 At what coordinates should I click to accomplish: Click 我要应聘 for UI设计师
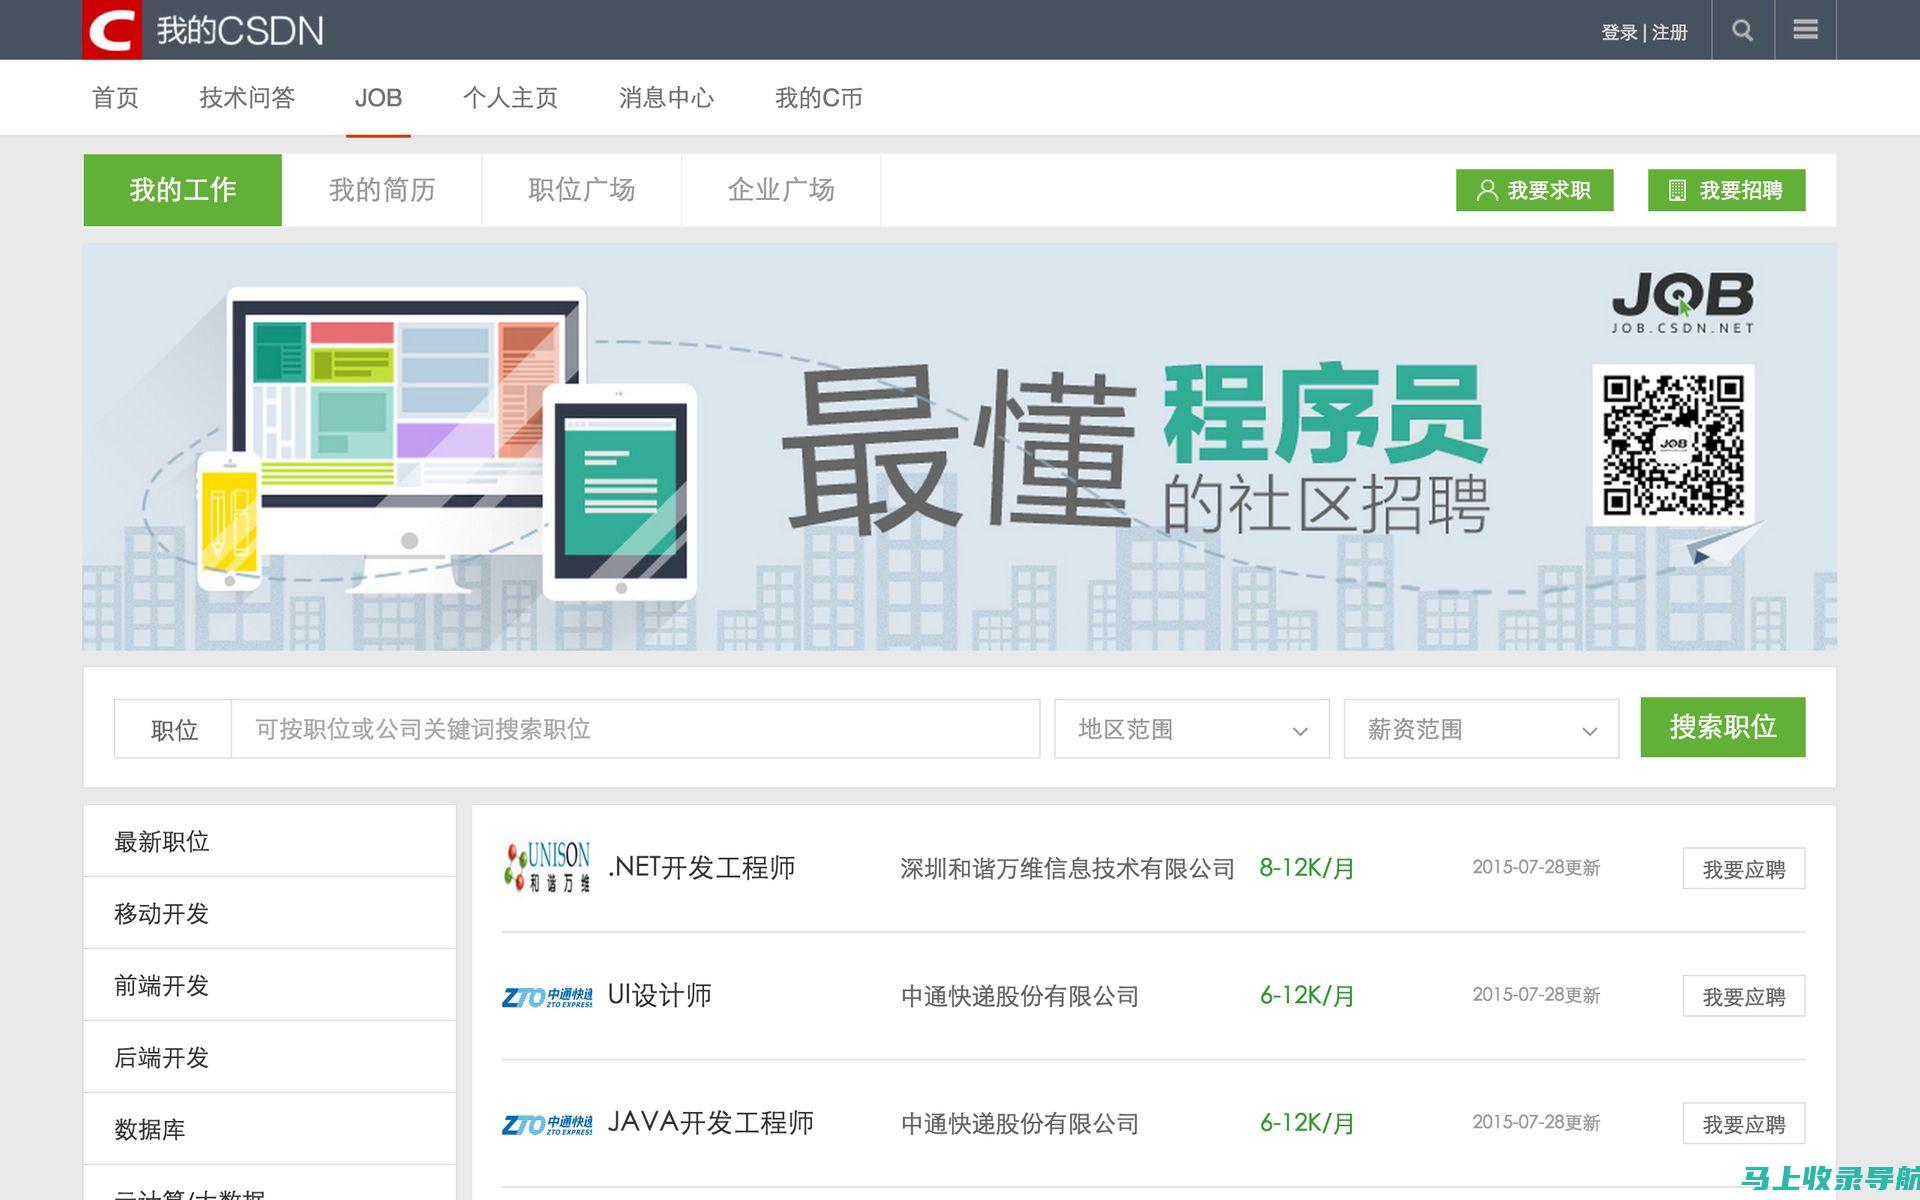[1744, 996]
